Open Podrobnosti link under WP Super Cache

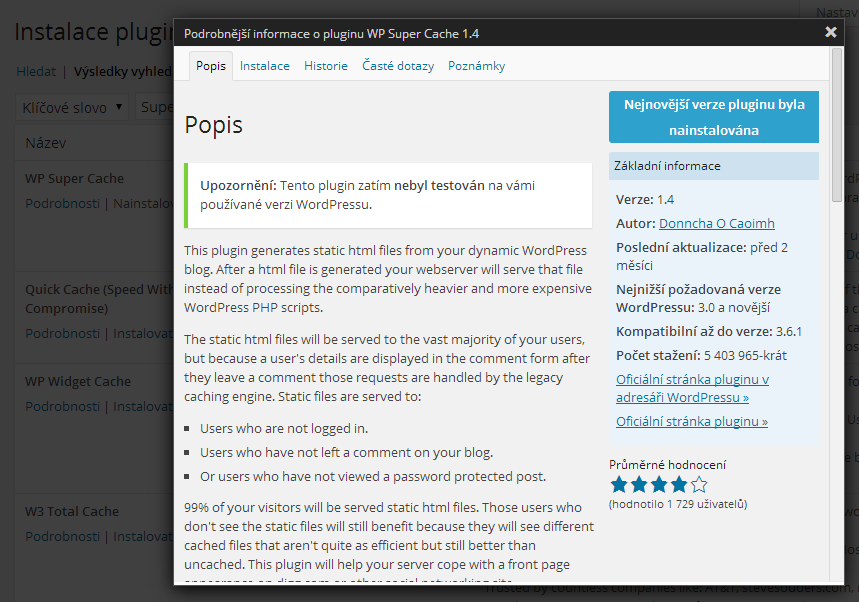pos(62,204)
